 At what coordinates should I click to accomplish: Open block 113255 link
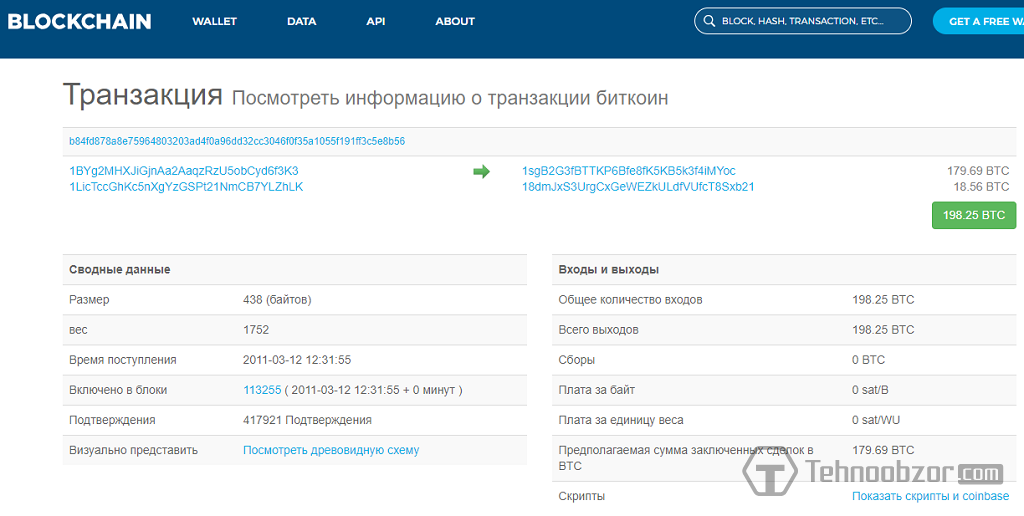pos(262,390)
